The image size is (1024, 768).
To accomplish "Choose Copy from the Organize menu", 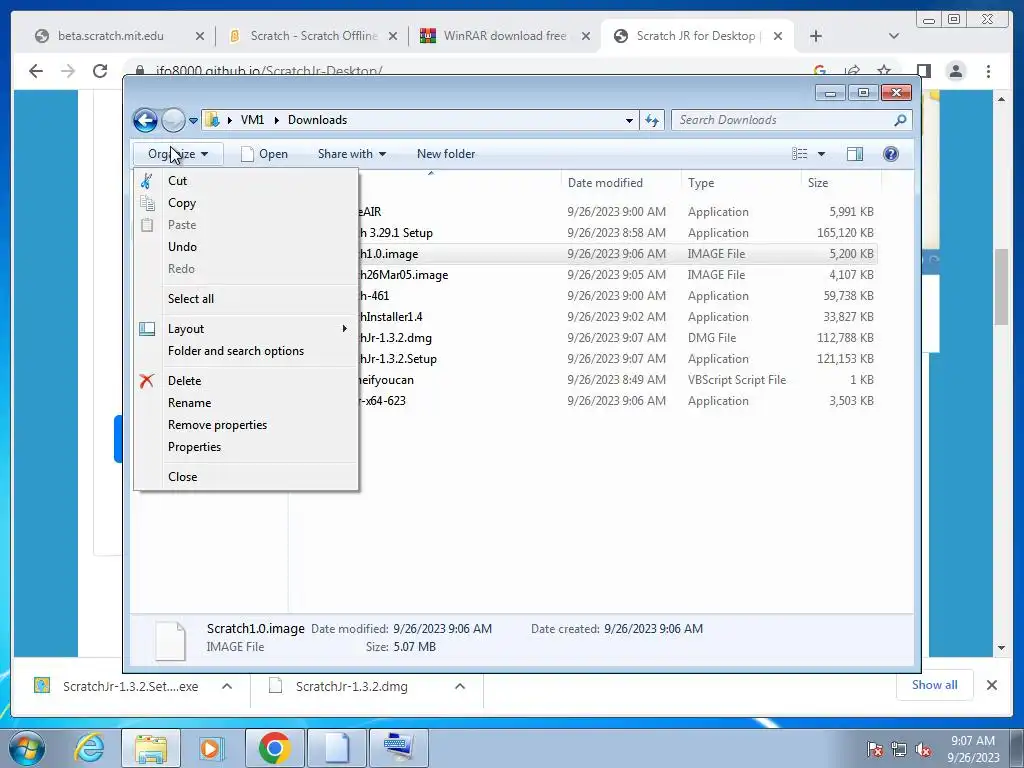I will 246,203.
